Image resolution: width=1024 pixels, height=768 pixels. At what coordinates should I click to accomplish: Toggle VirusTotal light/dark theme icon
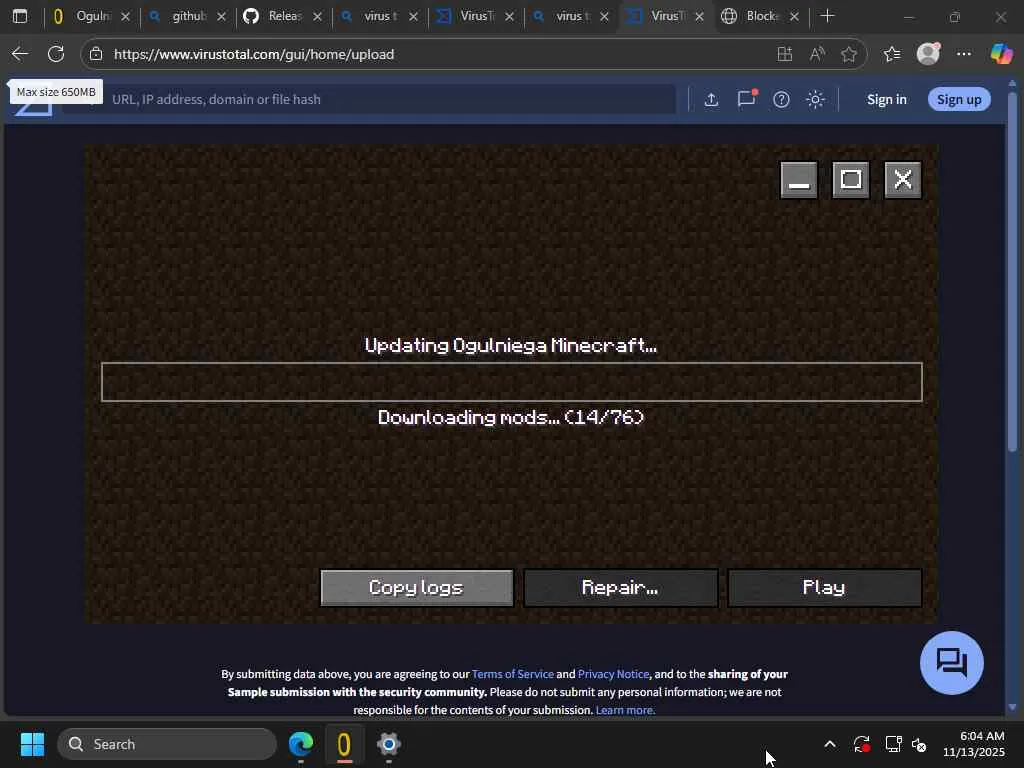tap(815, 99)
